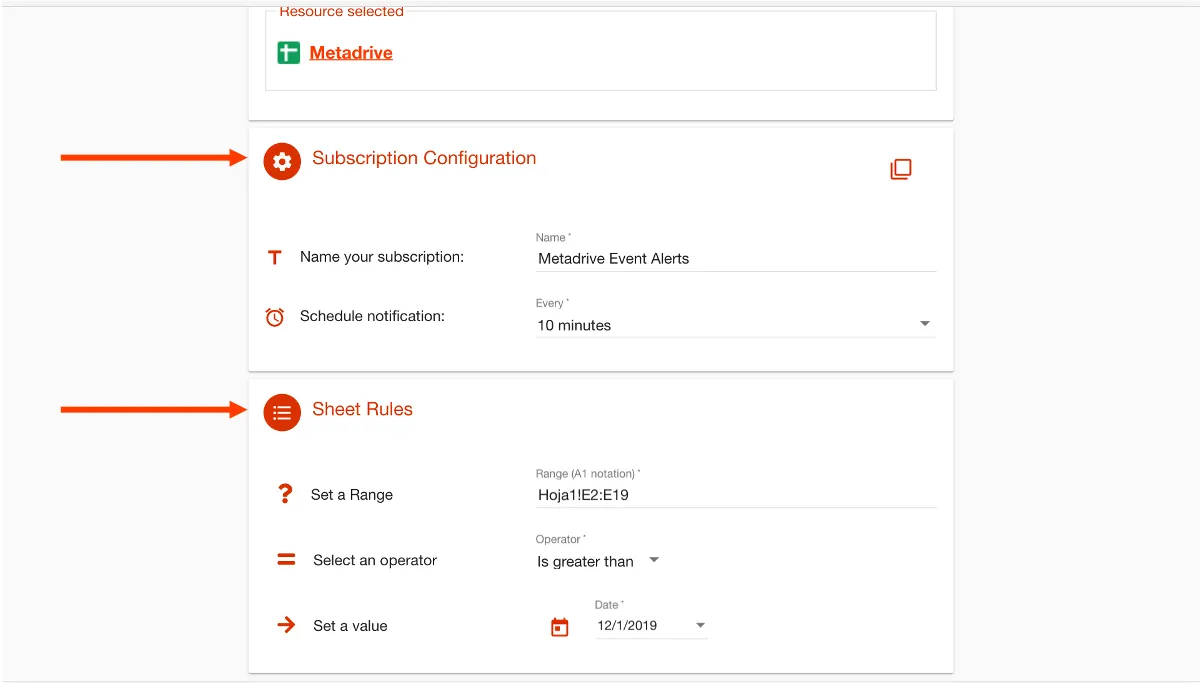Viewport: 1200px width, 683px height.
Task: Click the green Google Sheets icon beside Metadrive
Action: click(x=288, y=53)
